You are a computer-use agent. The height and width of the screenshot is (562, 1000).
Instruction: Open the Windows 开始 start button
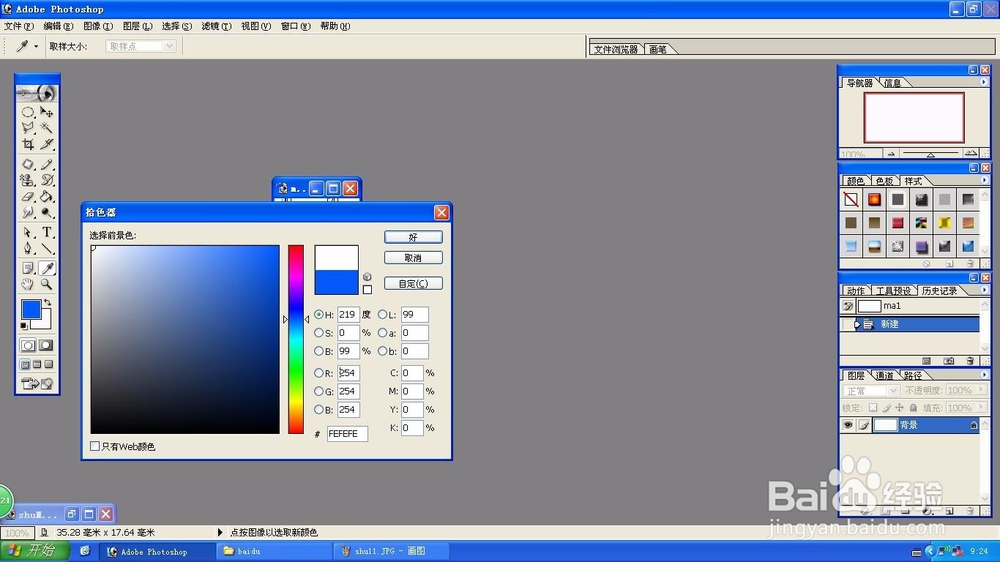pos(36,551)
